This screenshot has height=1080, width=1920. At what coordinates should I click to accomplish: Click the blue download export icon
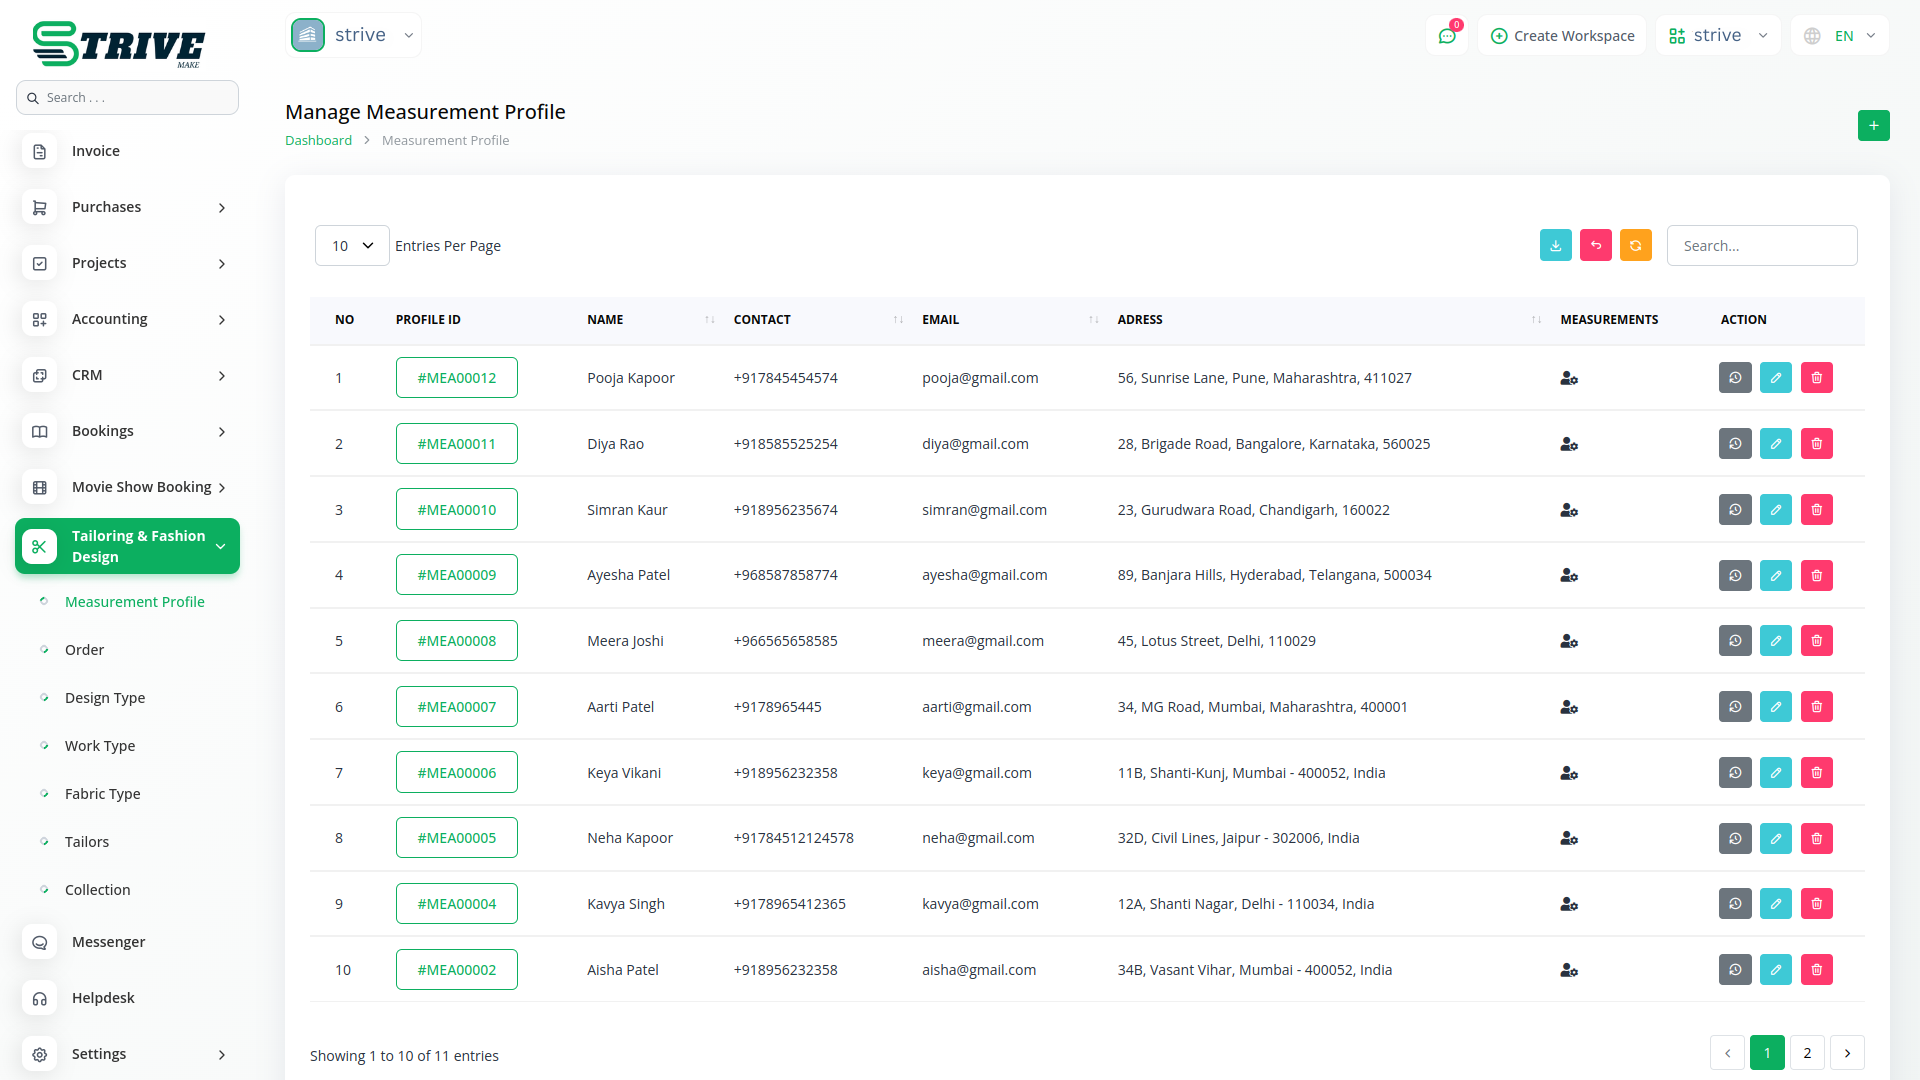click(x=1555, y=246)
